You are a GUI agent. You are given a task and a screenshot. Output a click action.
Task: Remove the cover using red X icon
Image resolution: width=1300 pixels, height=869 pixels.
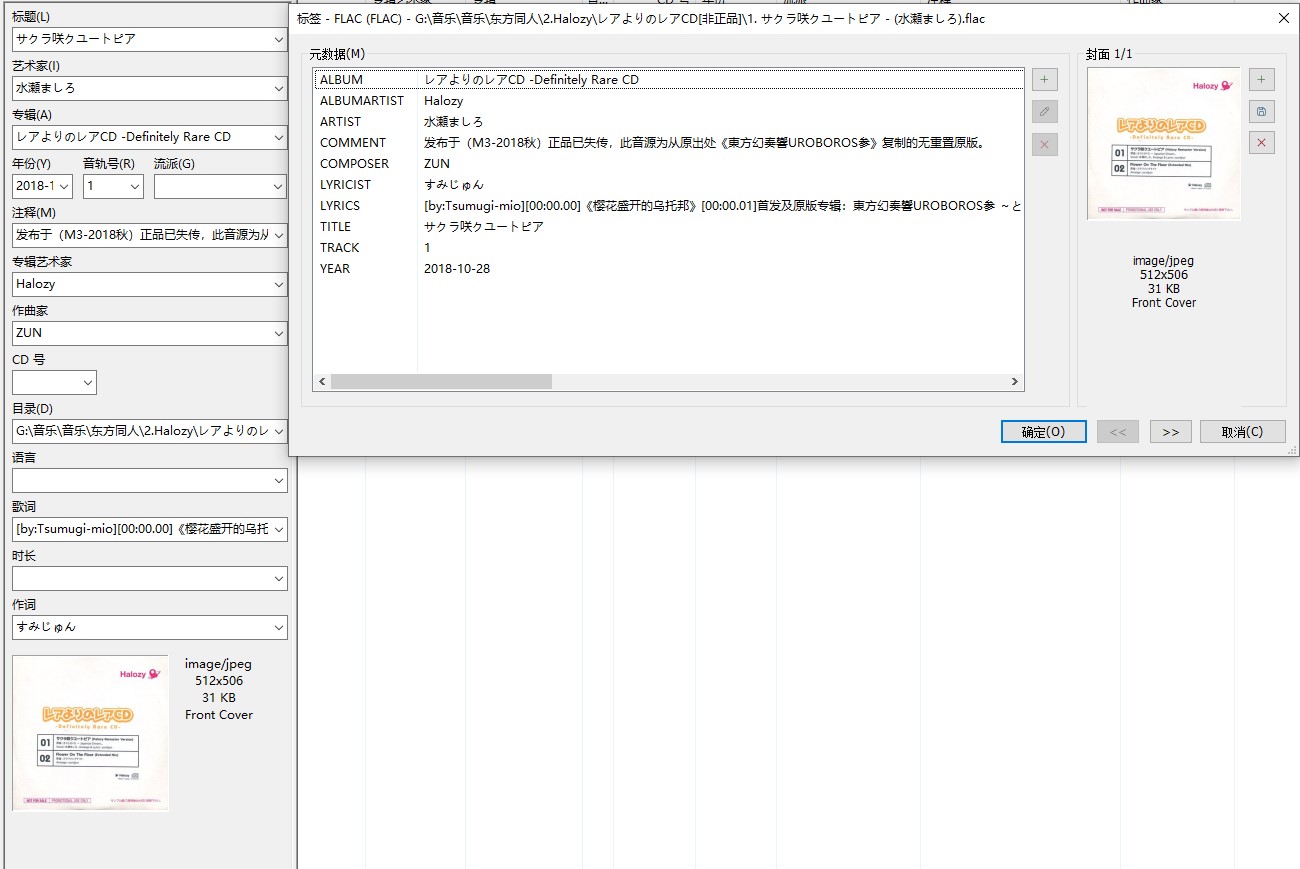tap(1261, 143)
